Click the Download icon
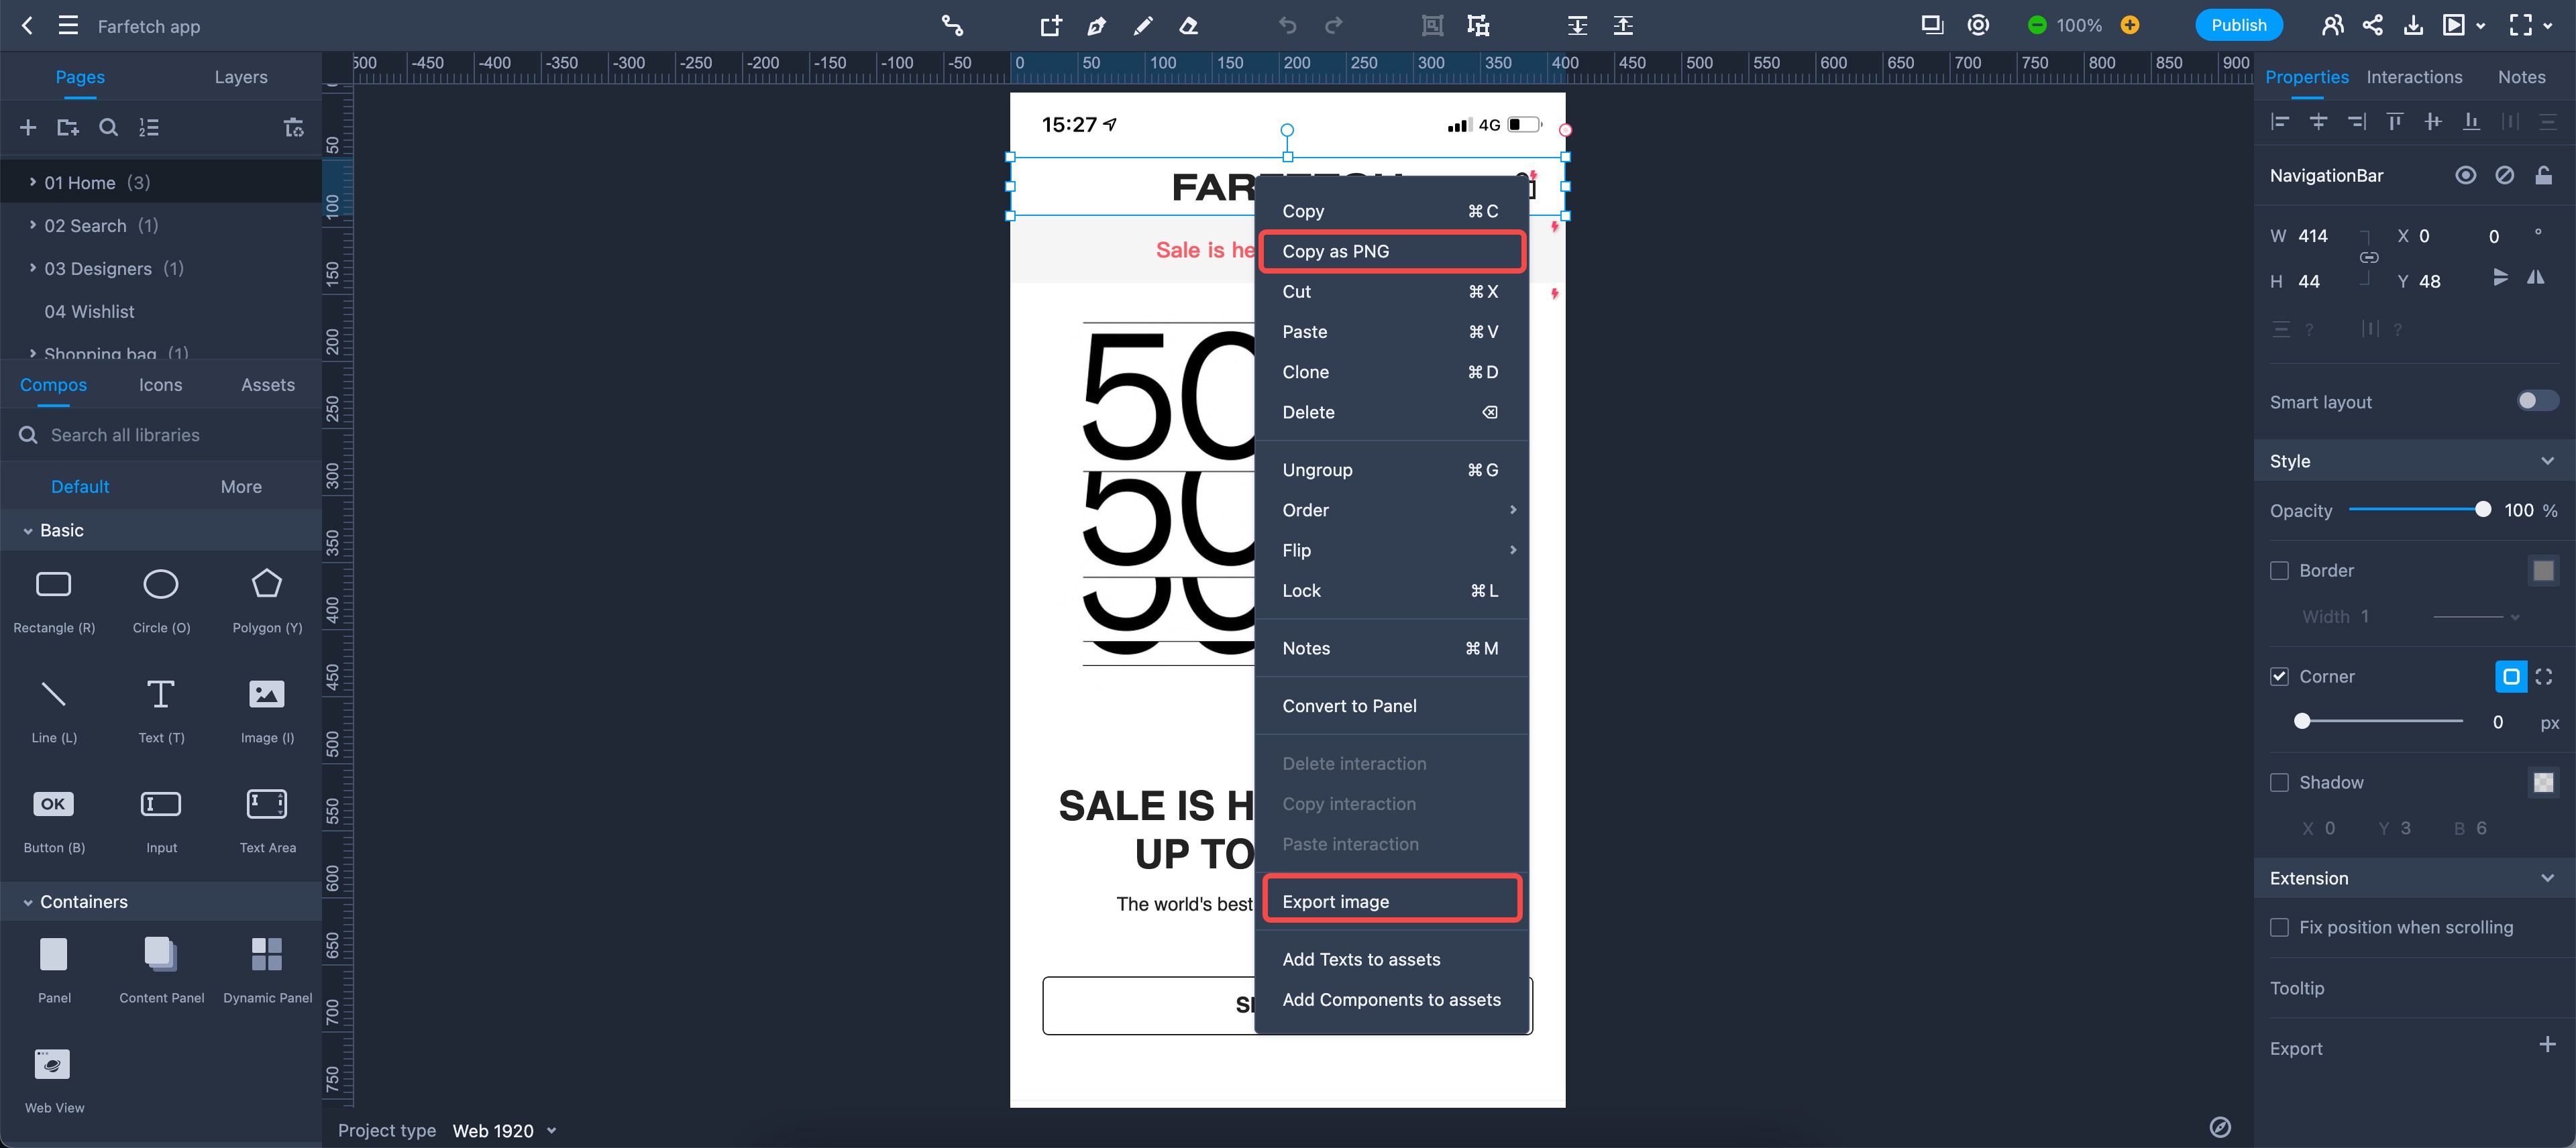This screenshot has height=1148, width=2576. point(2413,25)
